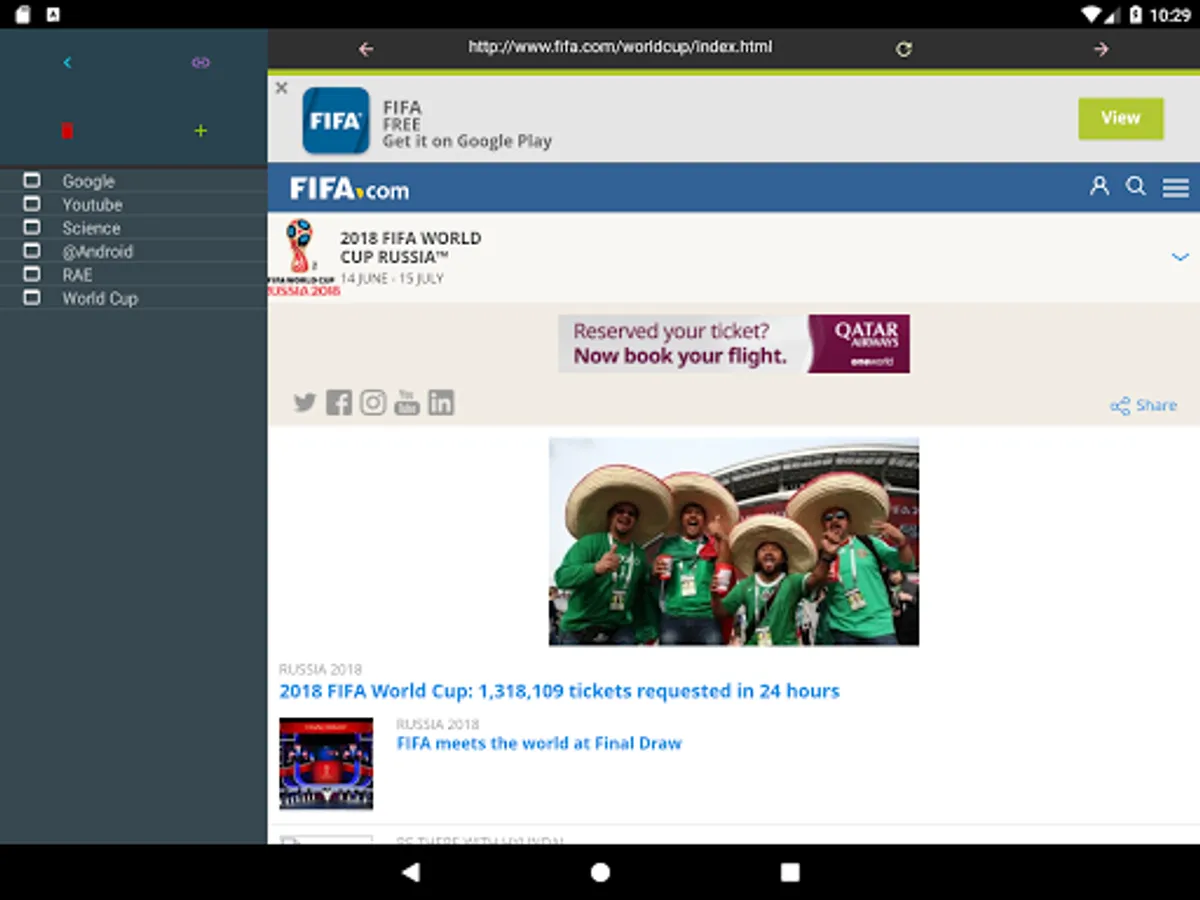Tap the URL address field

pos(620,47)
